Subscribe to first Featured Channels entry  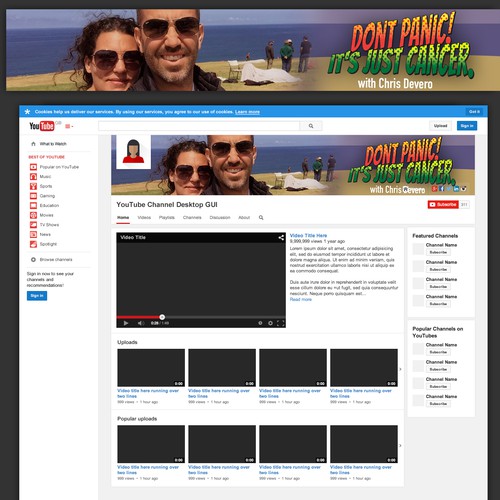coord(438,252)
